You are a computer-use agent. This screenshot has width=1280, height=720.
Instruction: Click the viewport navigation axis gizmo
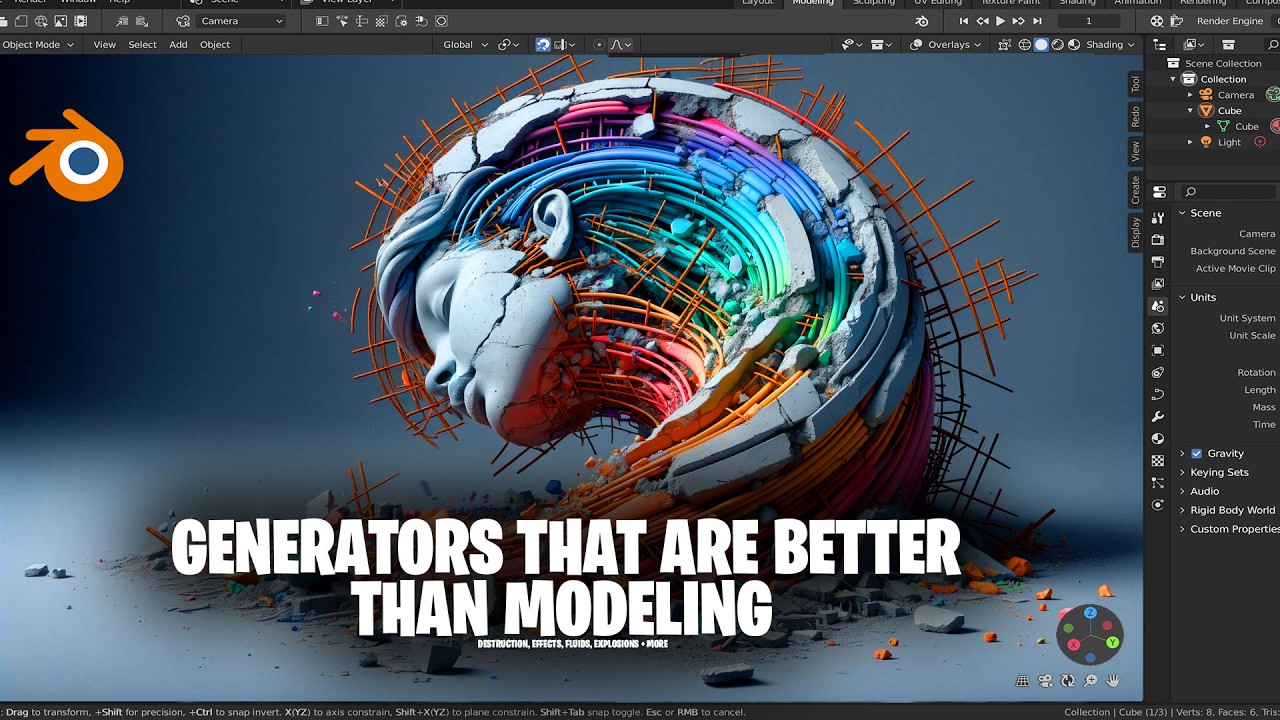pos(1090,634)
